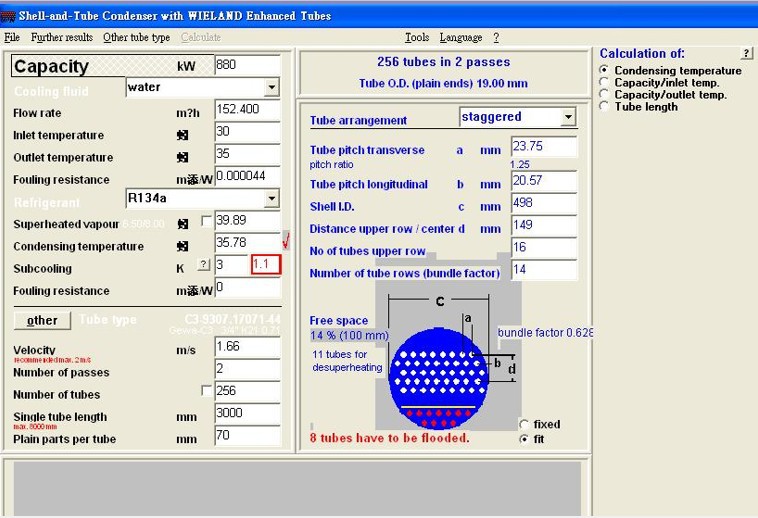The height and width of the screenshot is (518, 758).
Task: Click the application icon in the title bar
Action: (8, 16)
